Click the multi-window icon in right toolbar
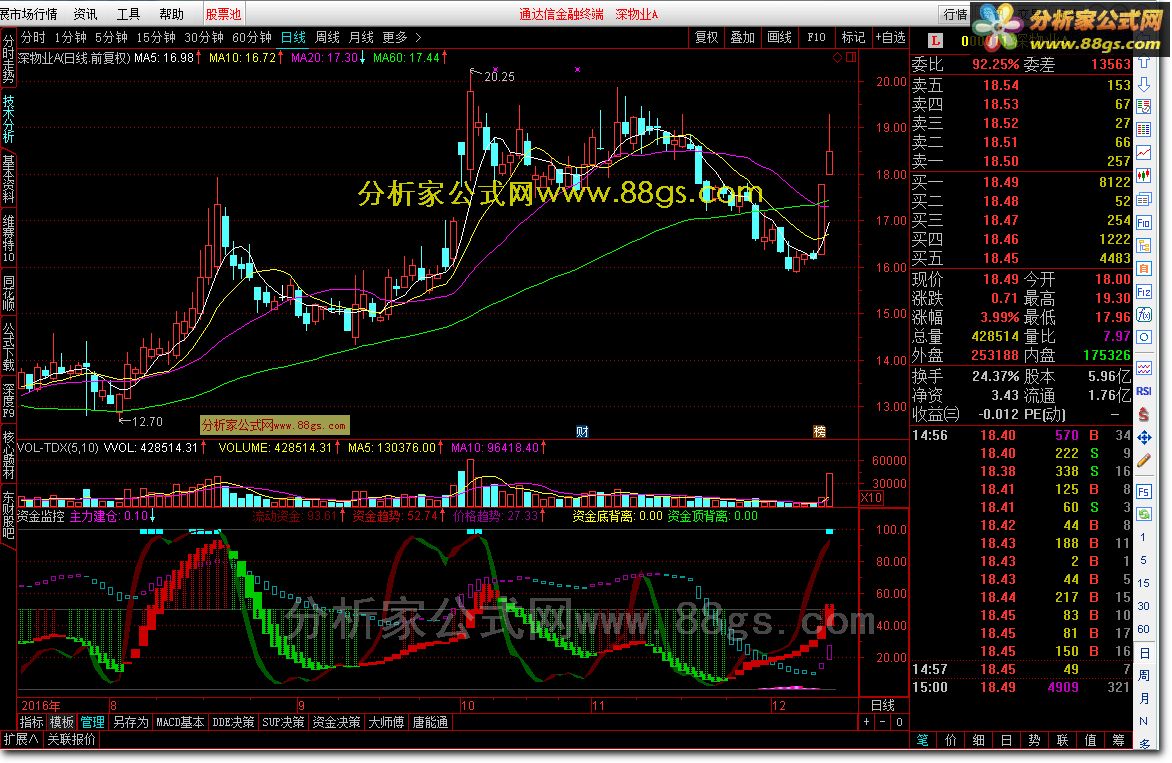This screenshot has width=1172, height=763. coord(1144,200)
